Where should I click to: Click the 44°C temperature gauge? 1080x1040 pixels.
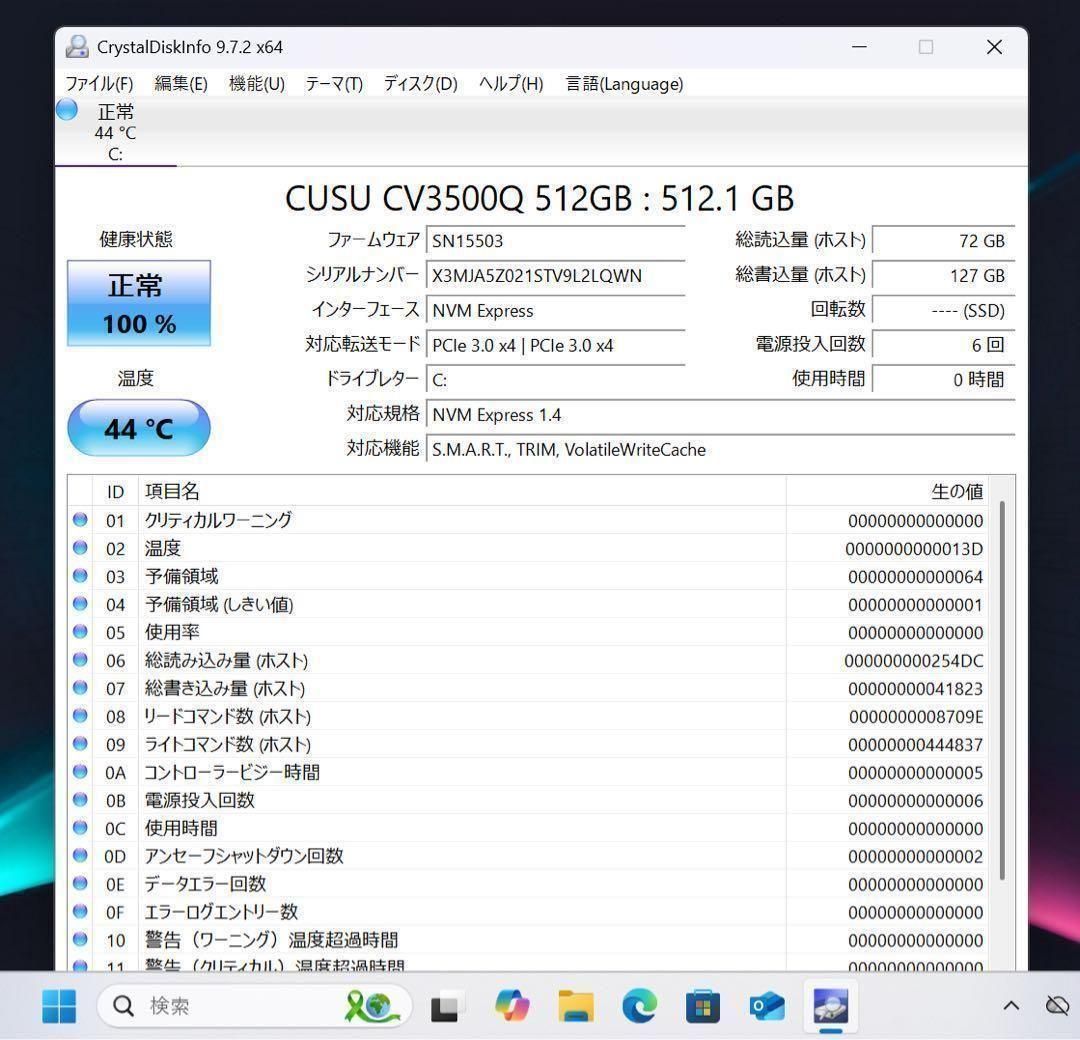tap(138, 427)
